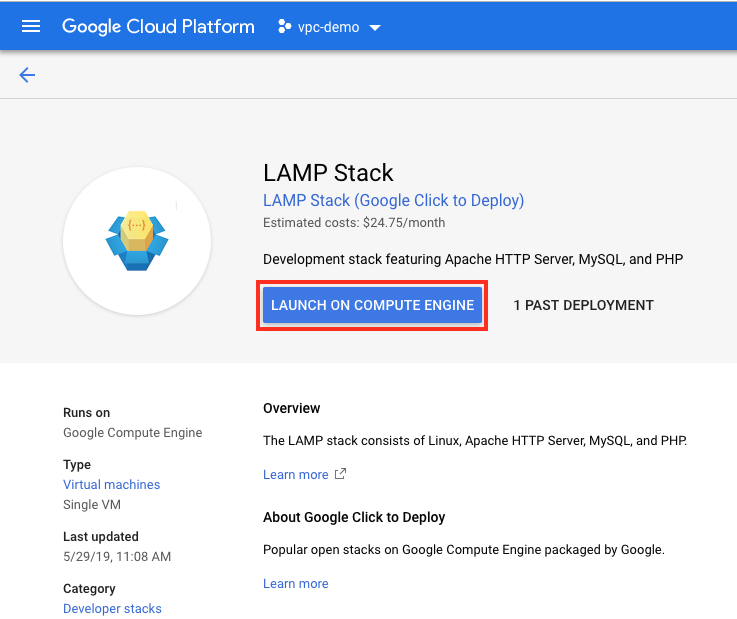Click Learn more under About Google Click to Deploy
This screenshot has height=619, width=737.
coord(295,583)
